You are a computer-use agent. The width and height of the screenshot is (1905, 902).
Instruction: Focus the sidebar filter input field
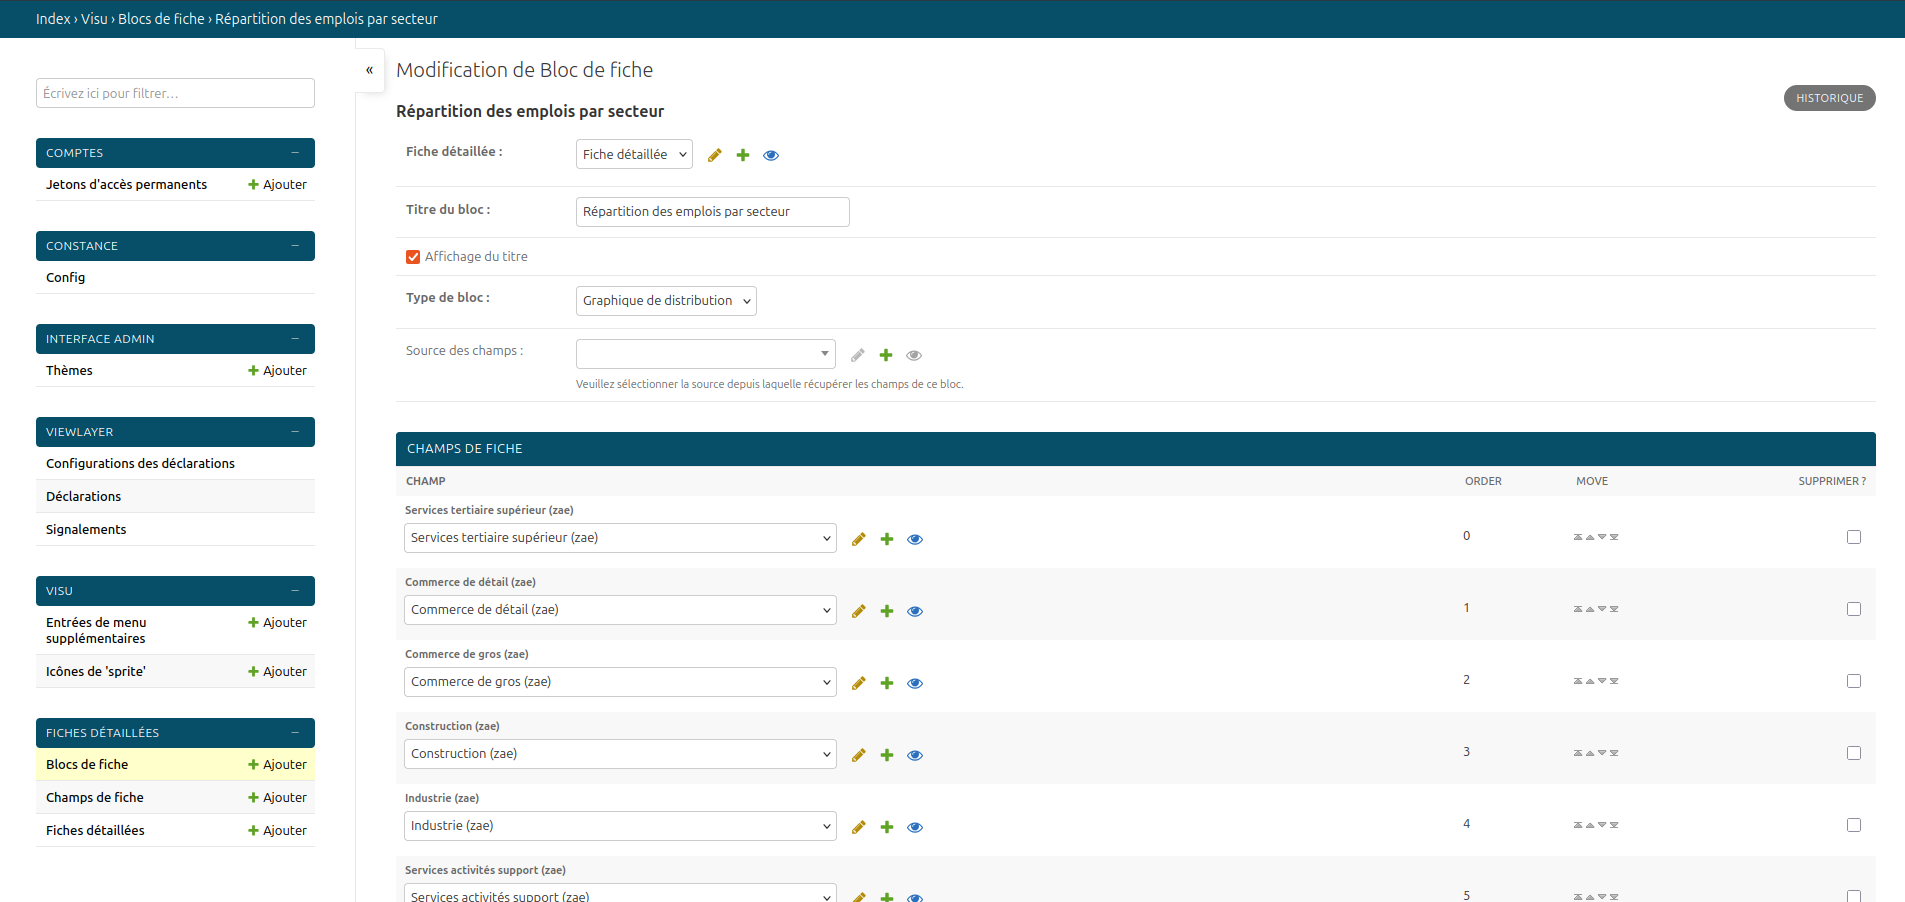(175, 93)
